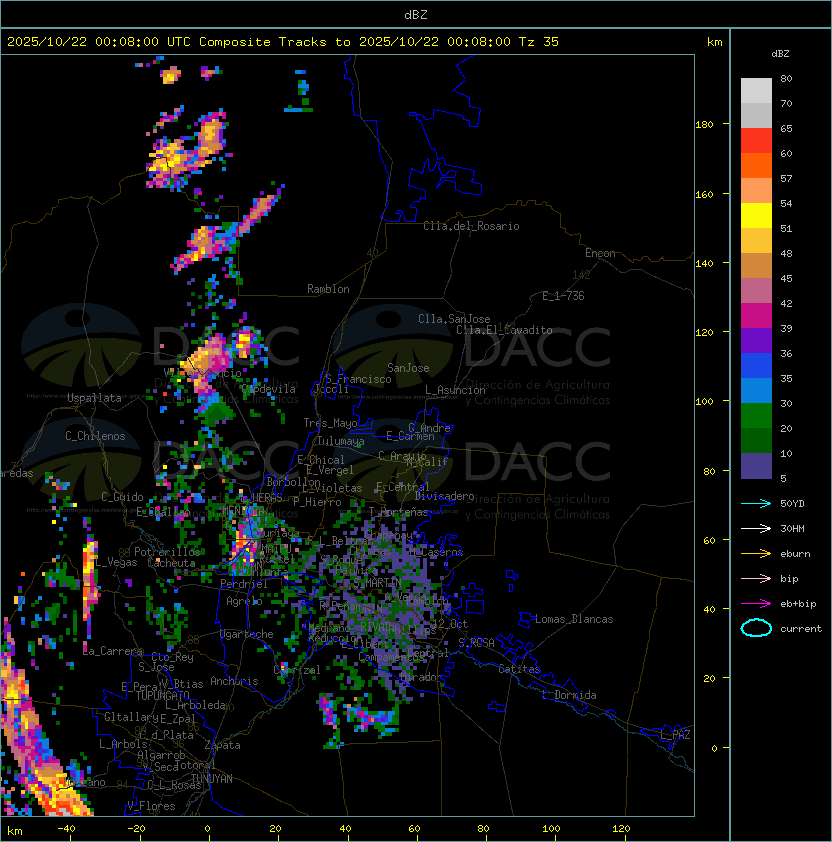Click the Anchoris location label
This screenshot has width=832, height=842.
click(x=234, y=681)
